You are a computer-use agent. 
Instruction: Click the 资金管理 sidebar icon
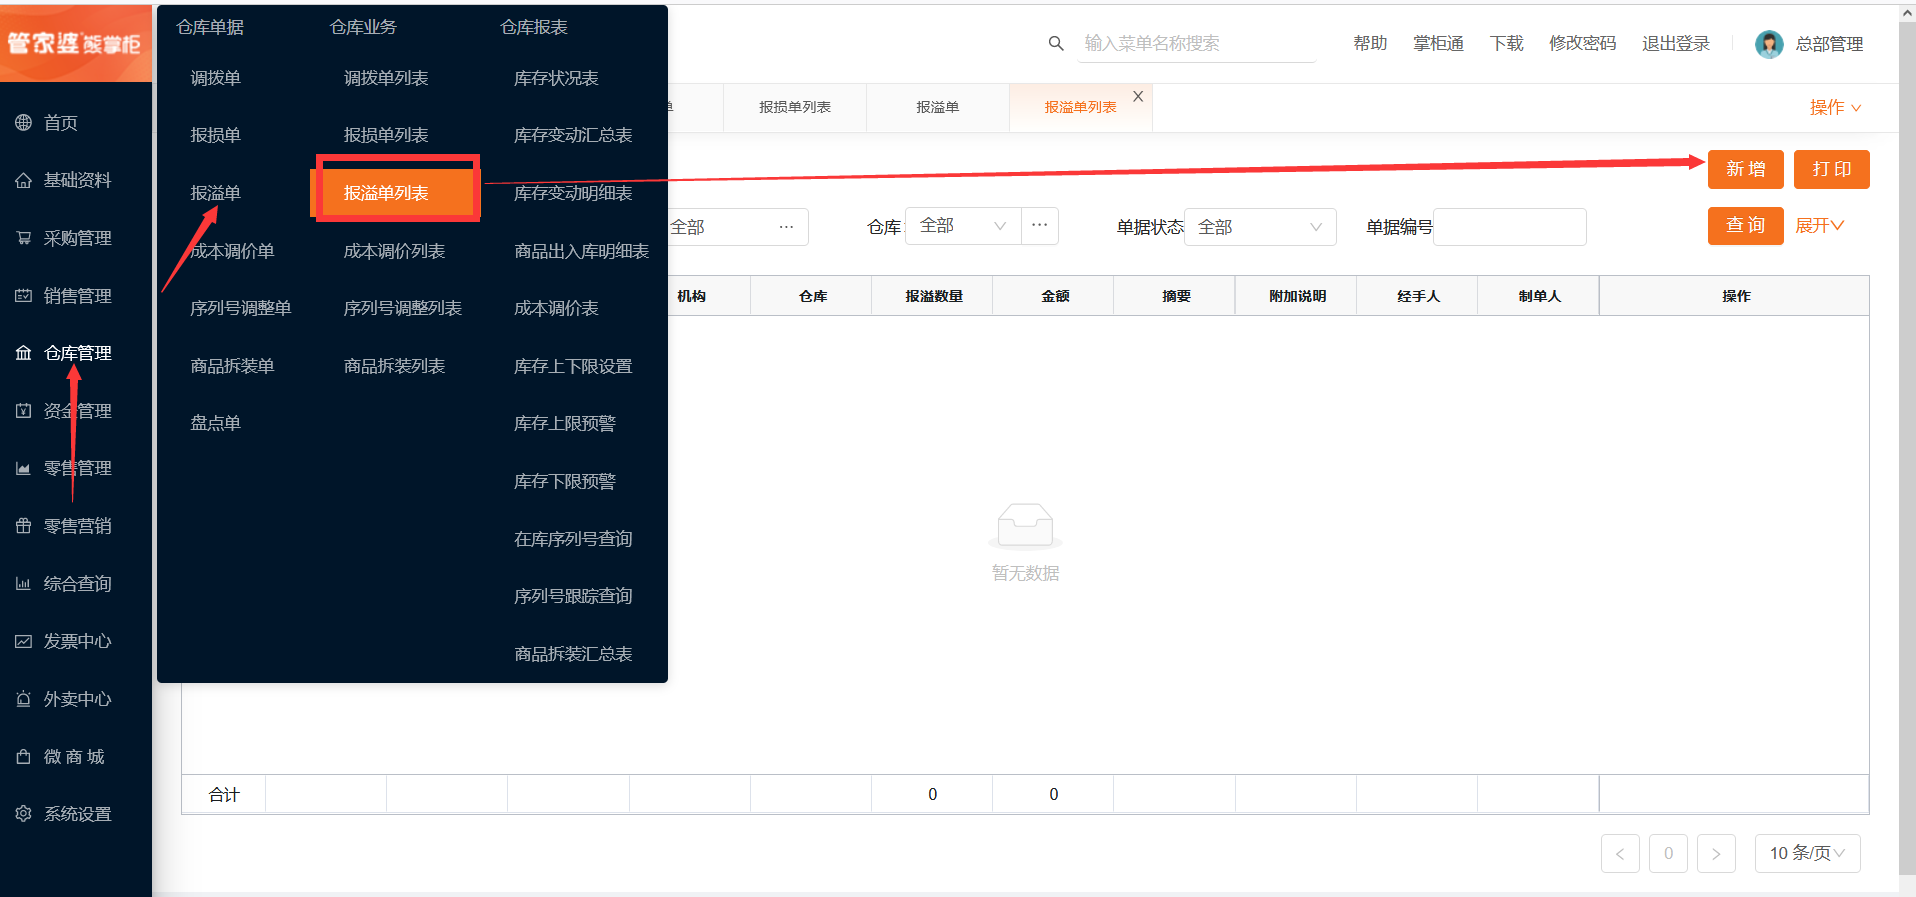pyautogui.click(x=23, y=411)
